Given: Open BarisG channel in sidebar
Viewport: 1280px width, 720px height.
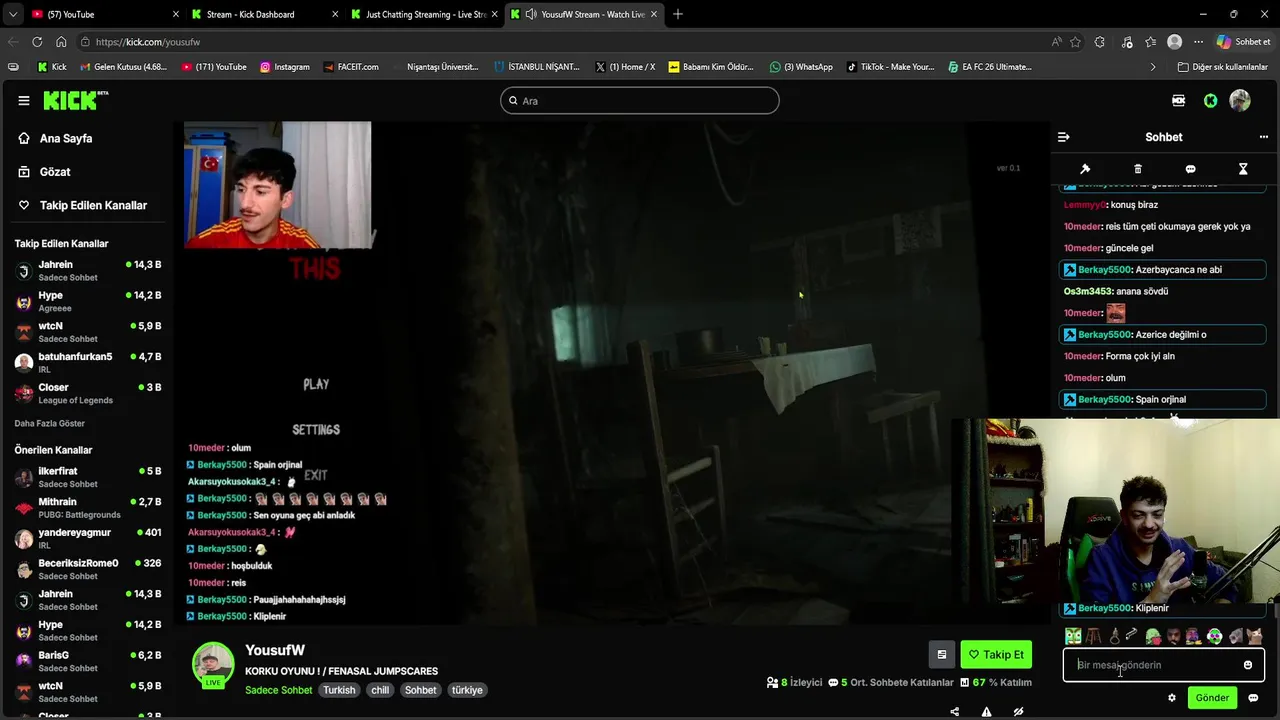Looking at the screenshot, I should point(88,661).
